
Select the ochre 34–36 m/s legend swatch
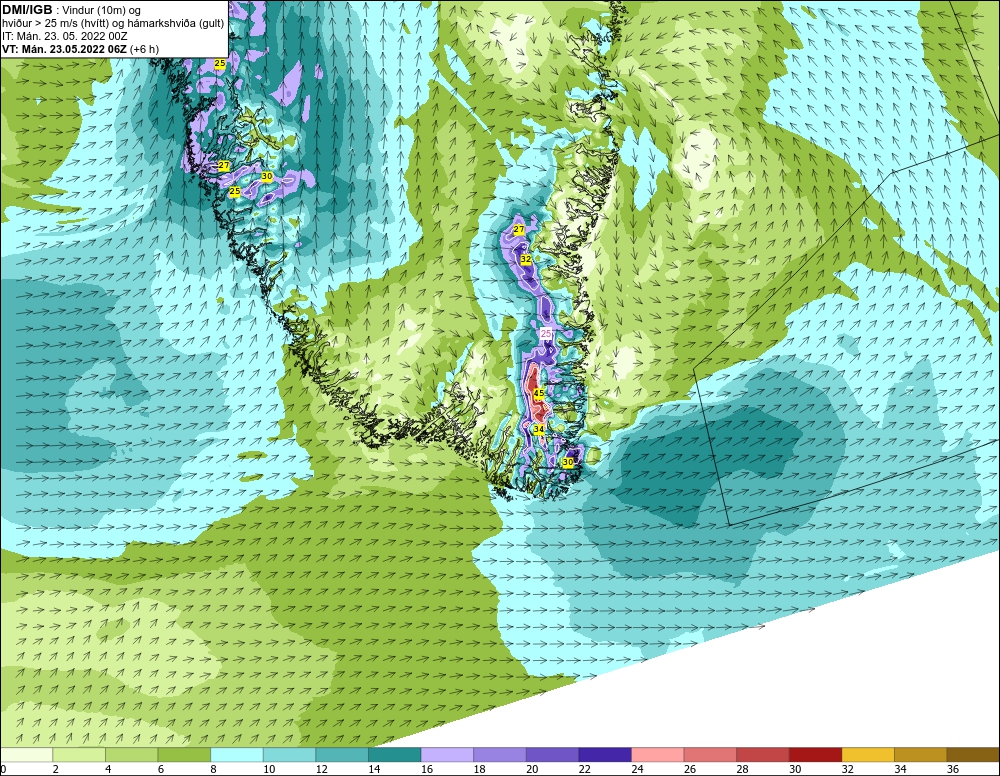pos(920,755)
